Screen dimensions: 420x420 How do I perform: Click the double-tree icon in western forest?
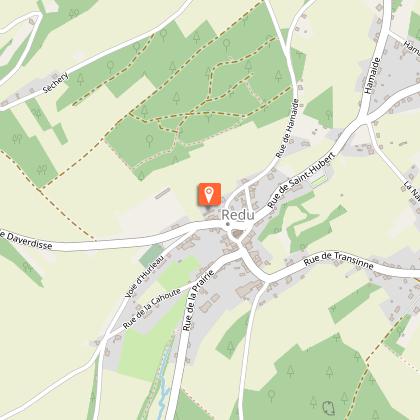tap(17, 138)
